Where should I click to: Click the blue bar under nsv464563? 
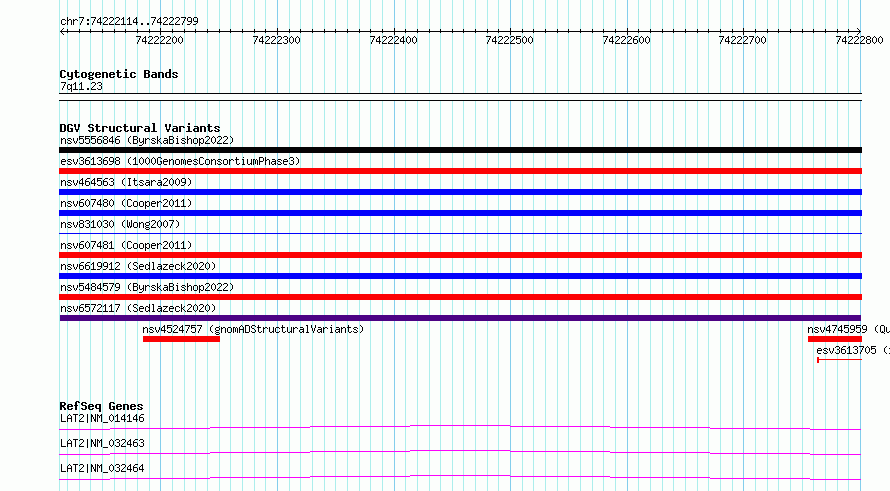coord(460,192)
